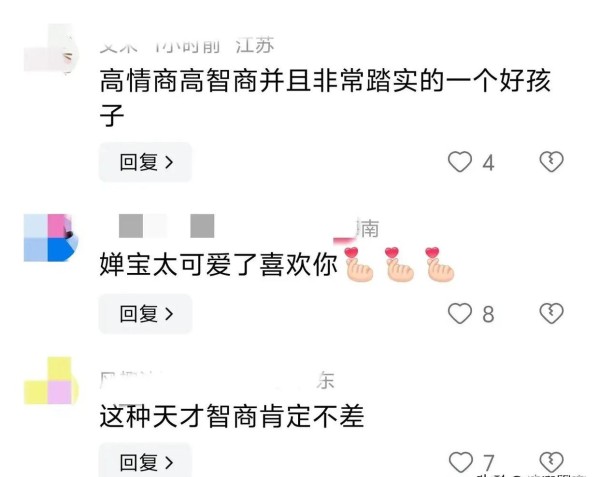Tap the 婵宝太可爱了喜欢你 comment text
This screenshot has height=477, width=600.
point(218,265)
